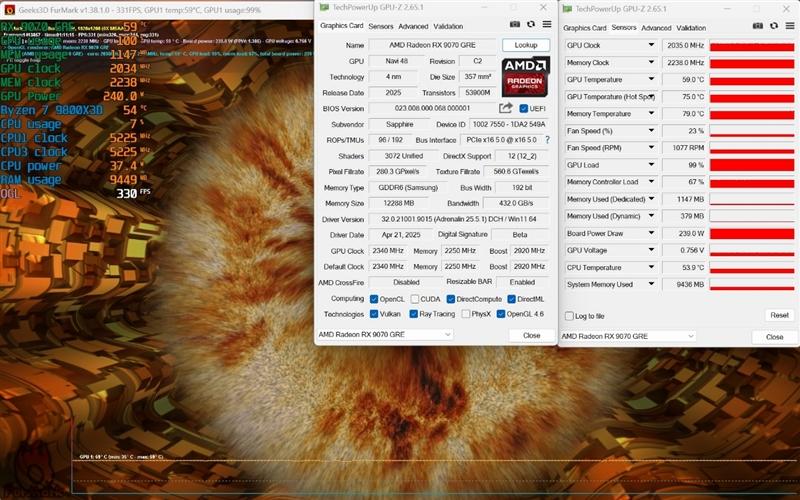
Task: Click the screenshot camera icon in Graphics Card window
Action: (x=515, y=24)
